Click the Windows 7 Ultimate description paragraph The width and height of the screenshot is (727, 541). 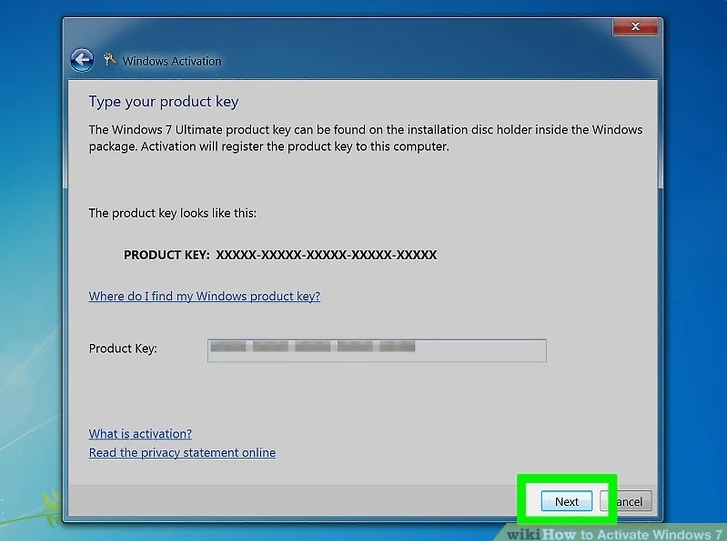(365, 138)
